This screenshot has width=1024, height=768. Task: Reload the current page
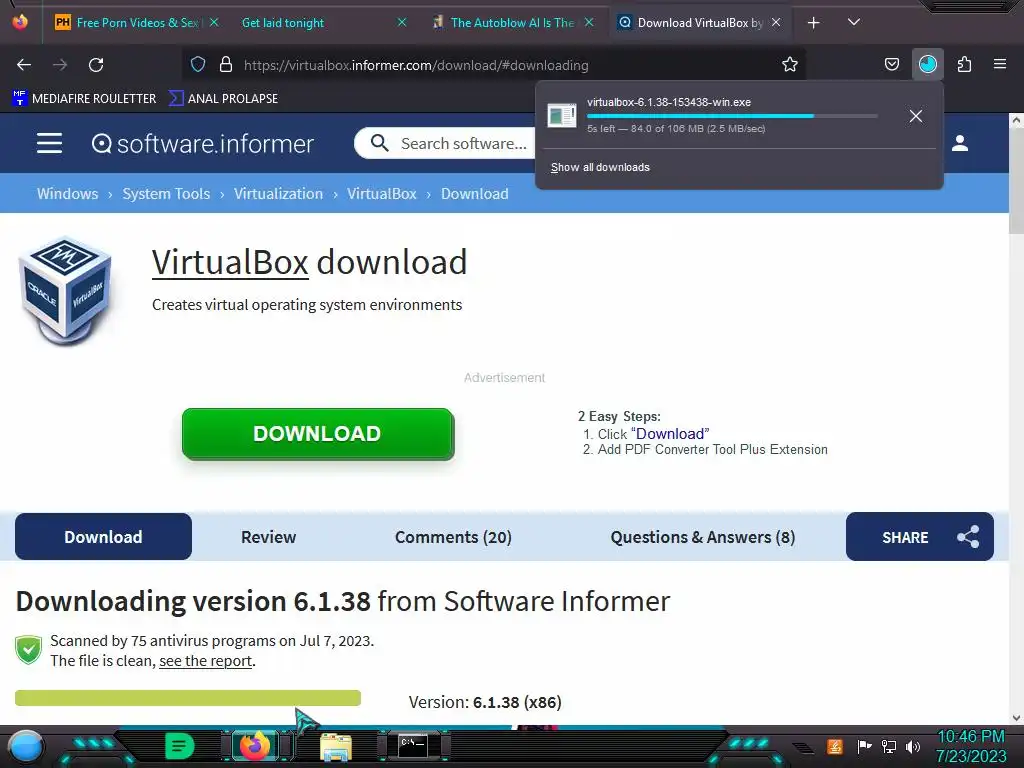96,65
